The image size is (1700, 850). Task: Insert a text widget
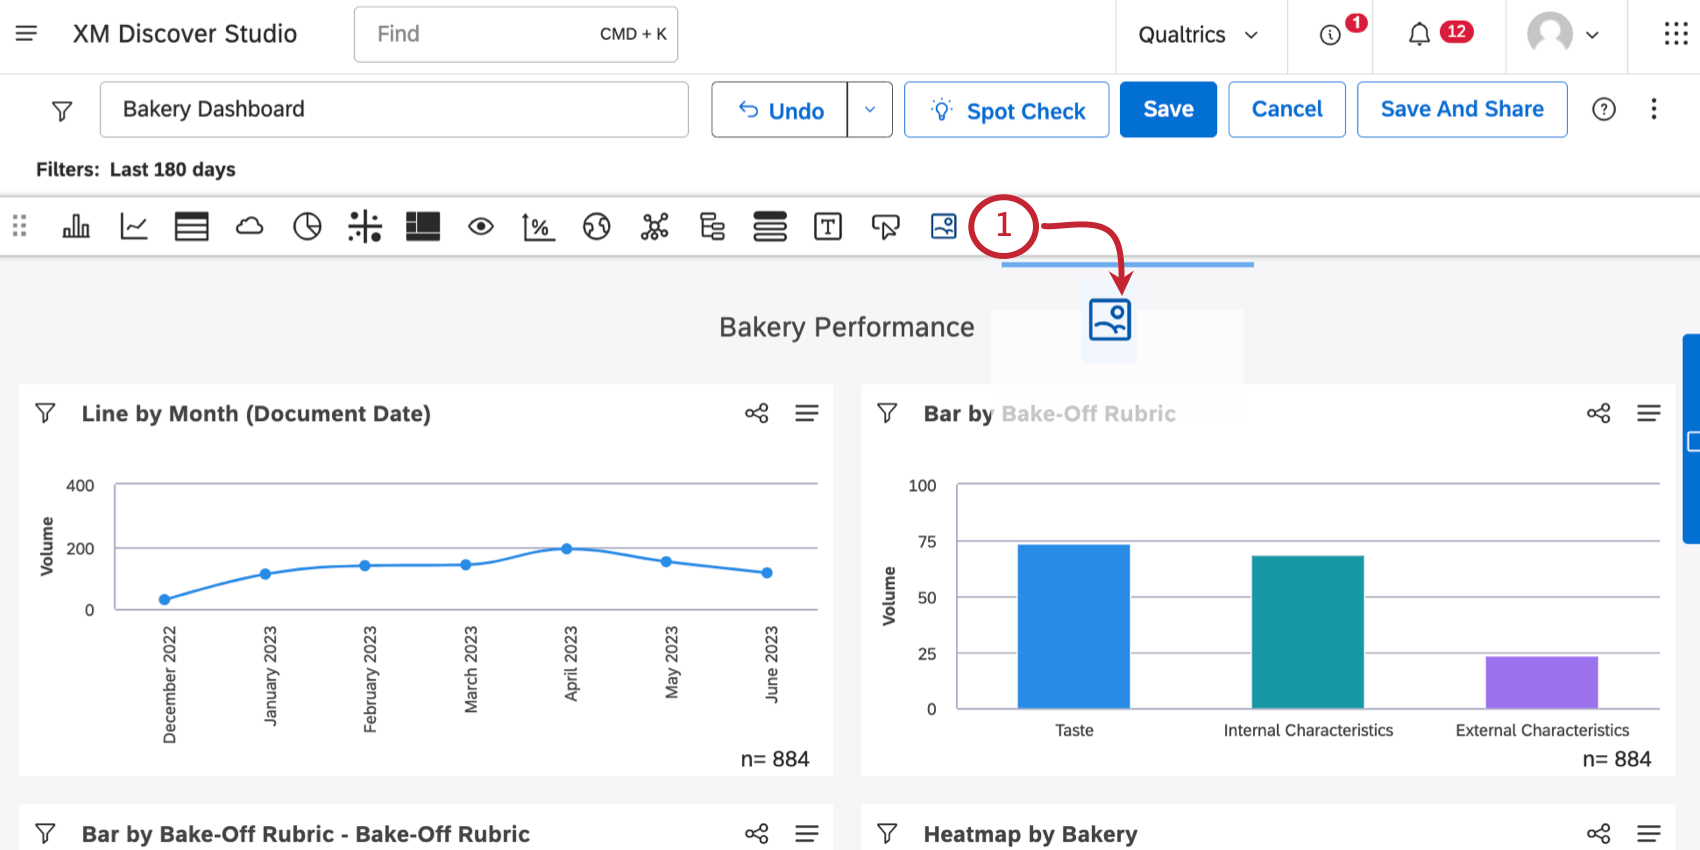pyautogui.click(x=828, y=227)
